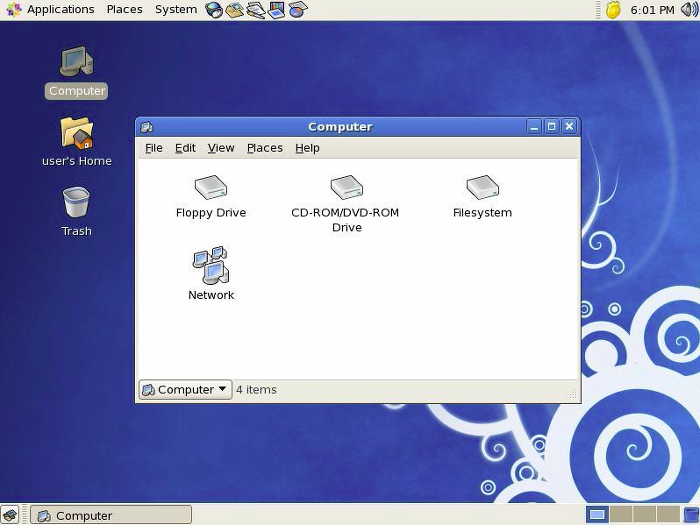Viewport: 700px width, 525px height.
Task: Click the Show Desktop button in bottom panel
Action: [x=10, y=515]
